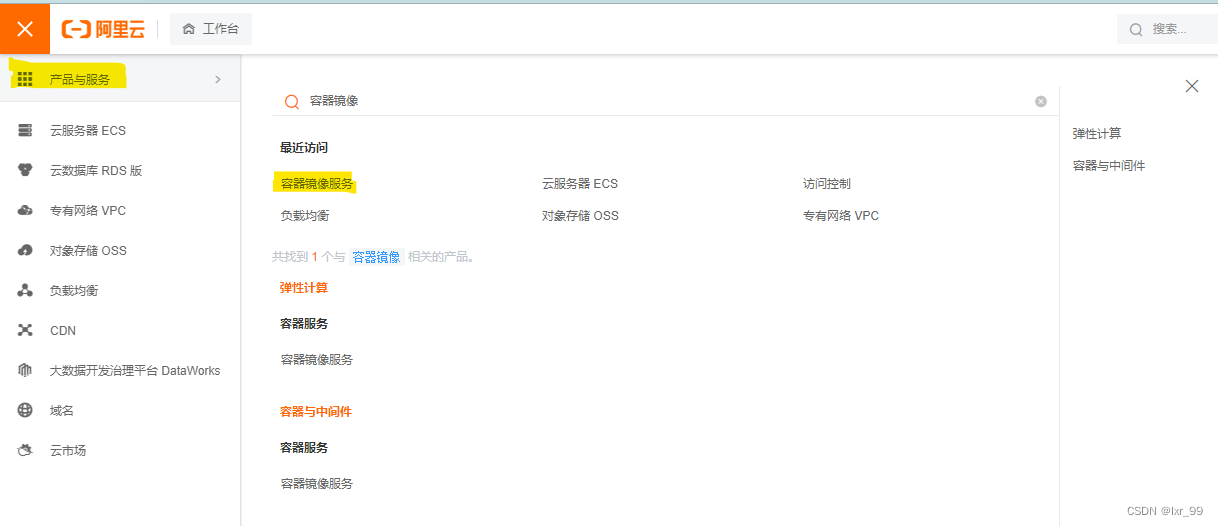Open highlighted 容器镜像服务 under 最近访问
The image size is (1218, 526).
(x=316, y=184)
